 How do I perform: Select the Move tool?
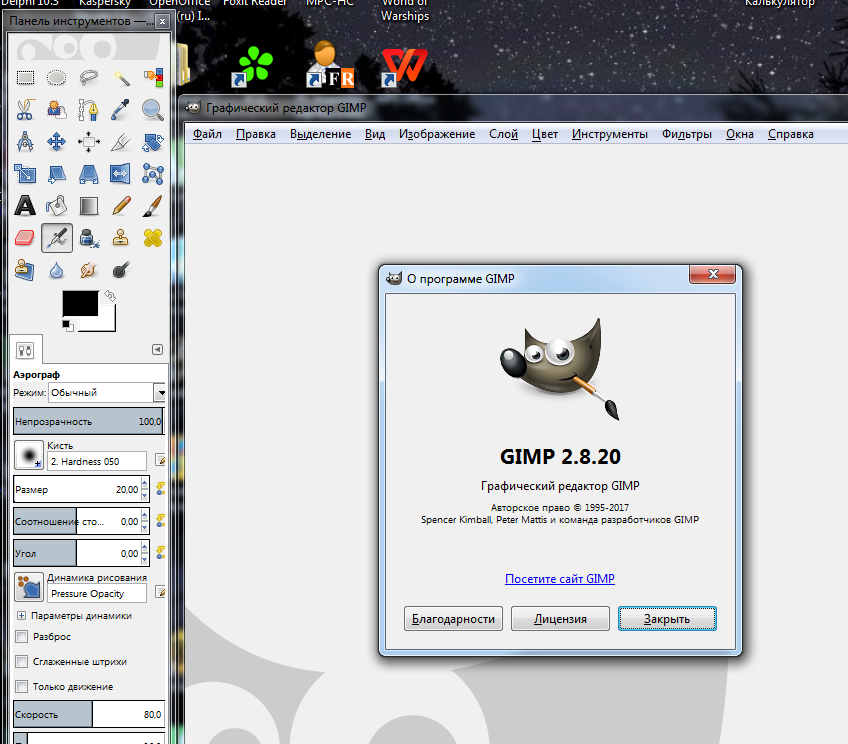coord(56,142)
